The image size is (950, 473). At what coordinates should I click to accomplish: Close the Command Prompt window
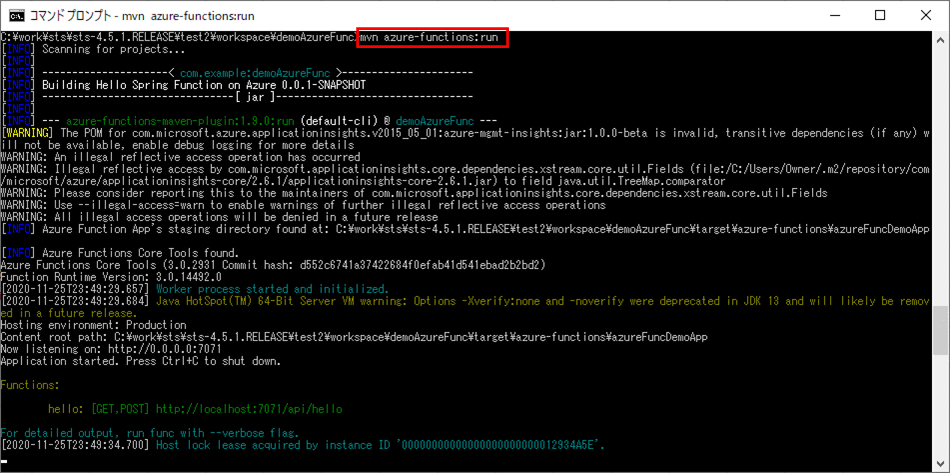coord(926,15)
